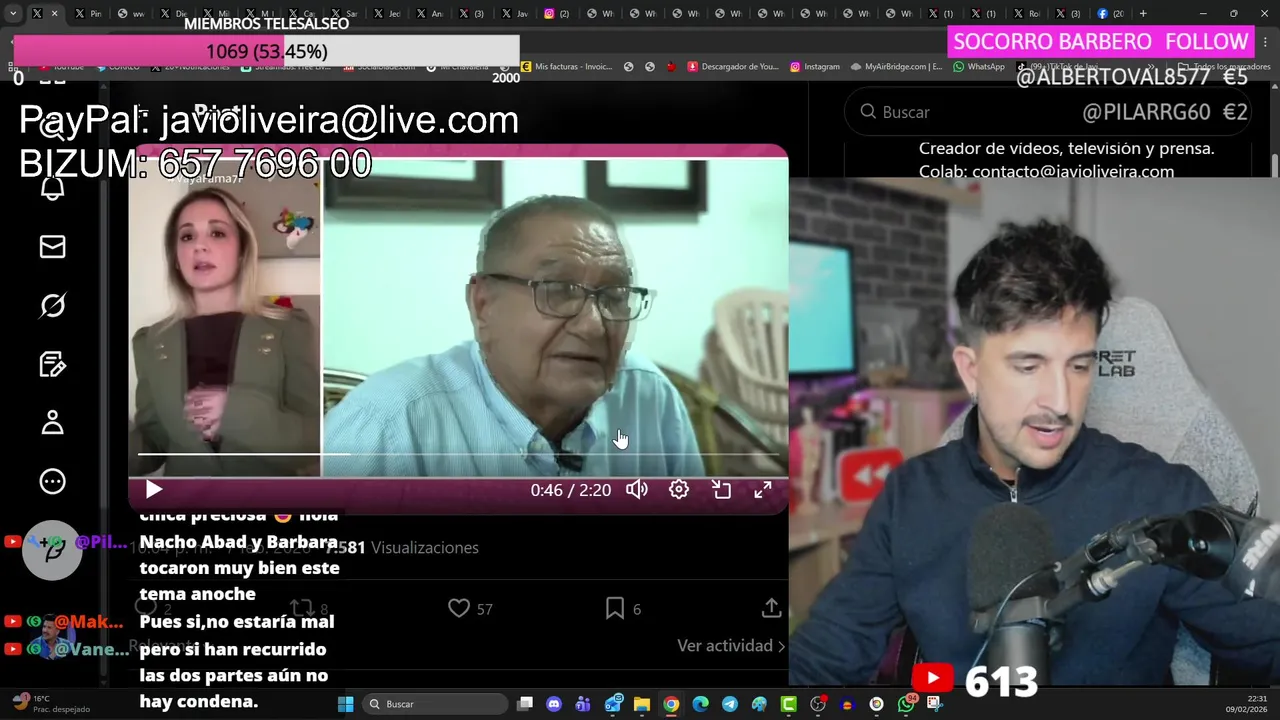
Task: Open Mis facturas - Invoic... bookmark
Action: click(x=566, y=67)
